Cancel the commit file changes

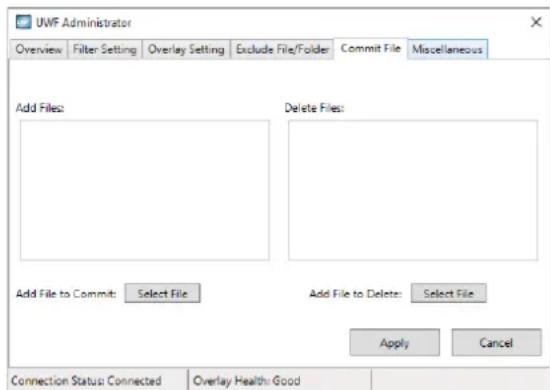coord(496,343)
